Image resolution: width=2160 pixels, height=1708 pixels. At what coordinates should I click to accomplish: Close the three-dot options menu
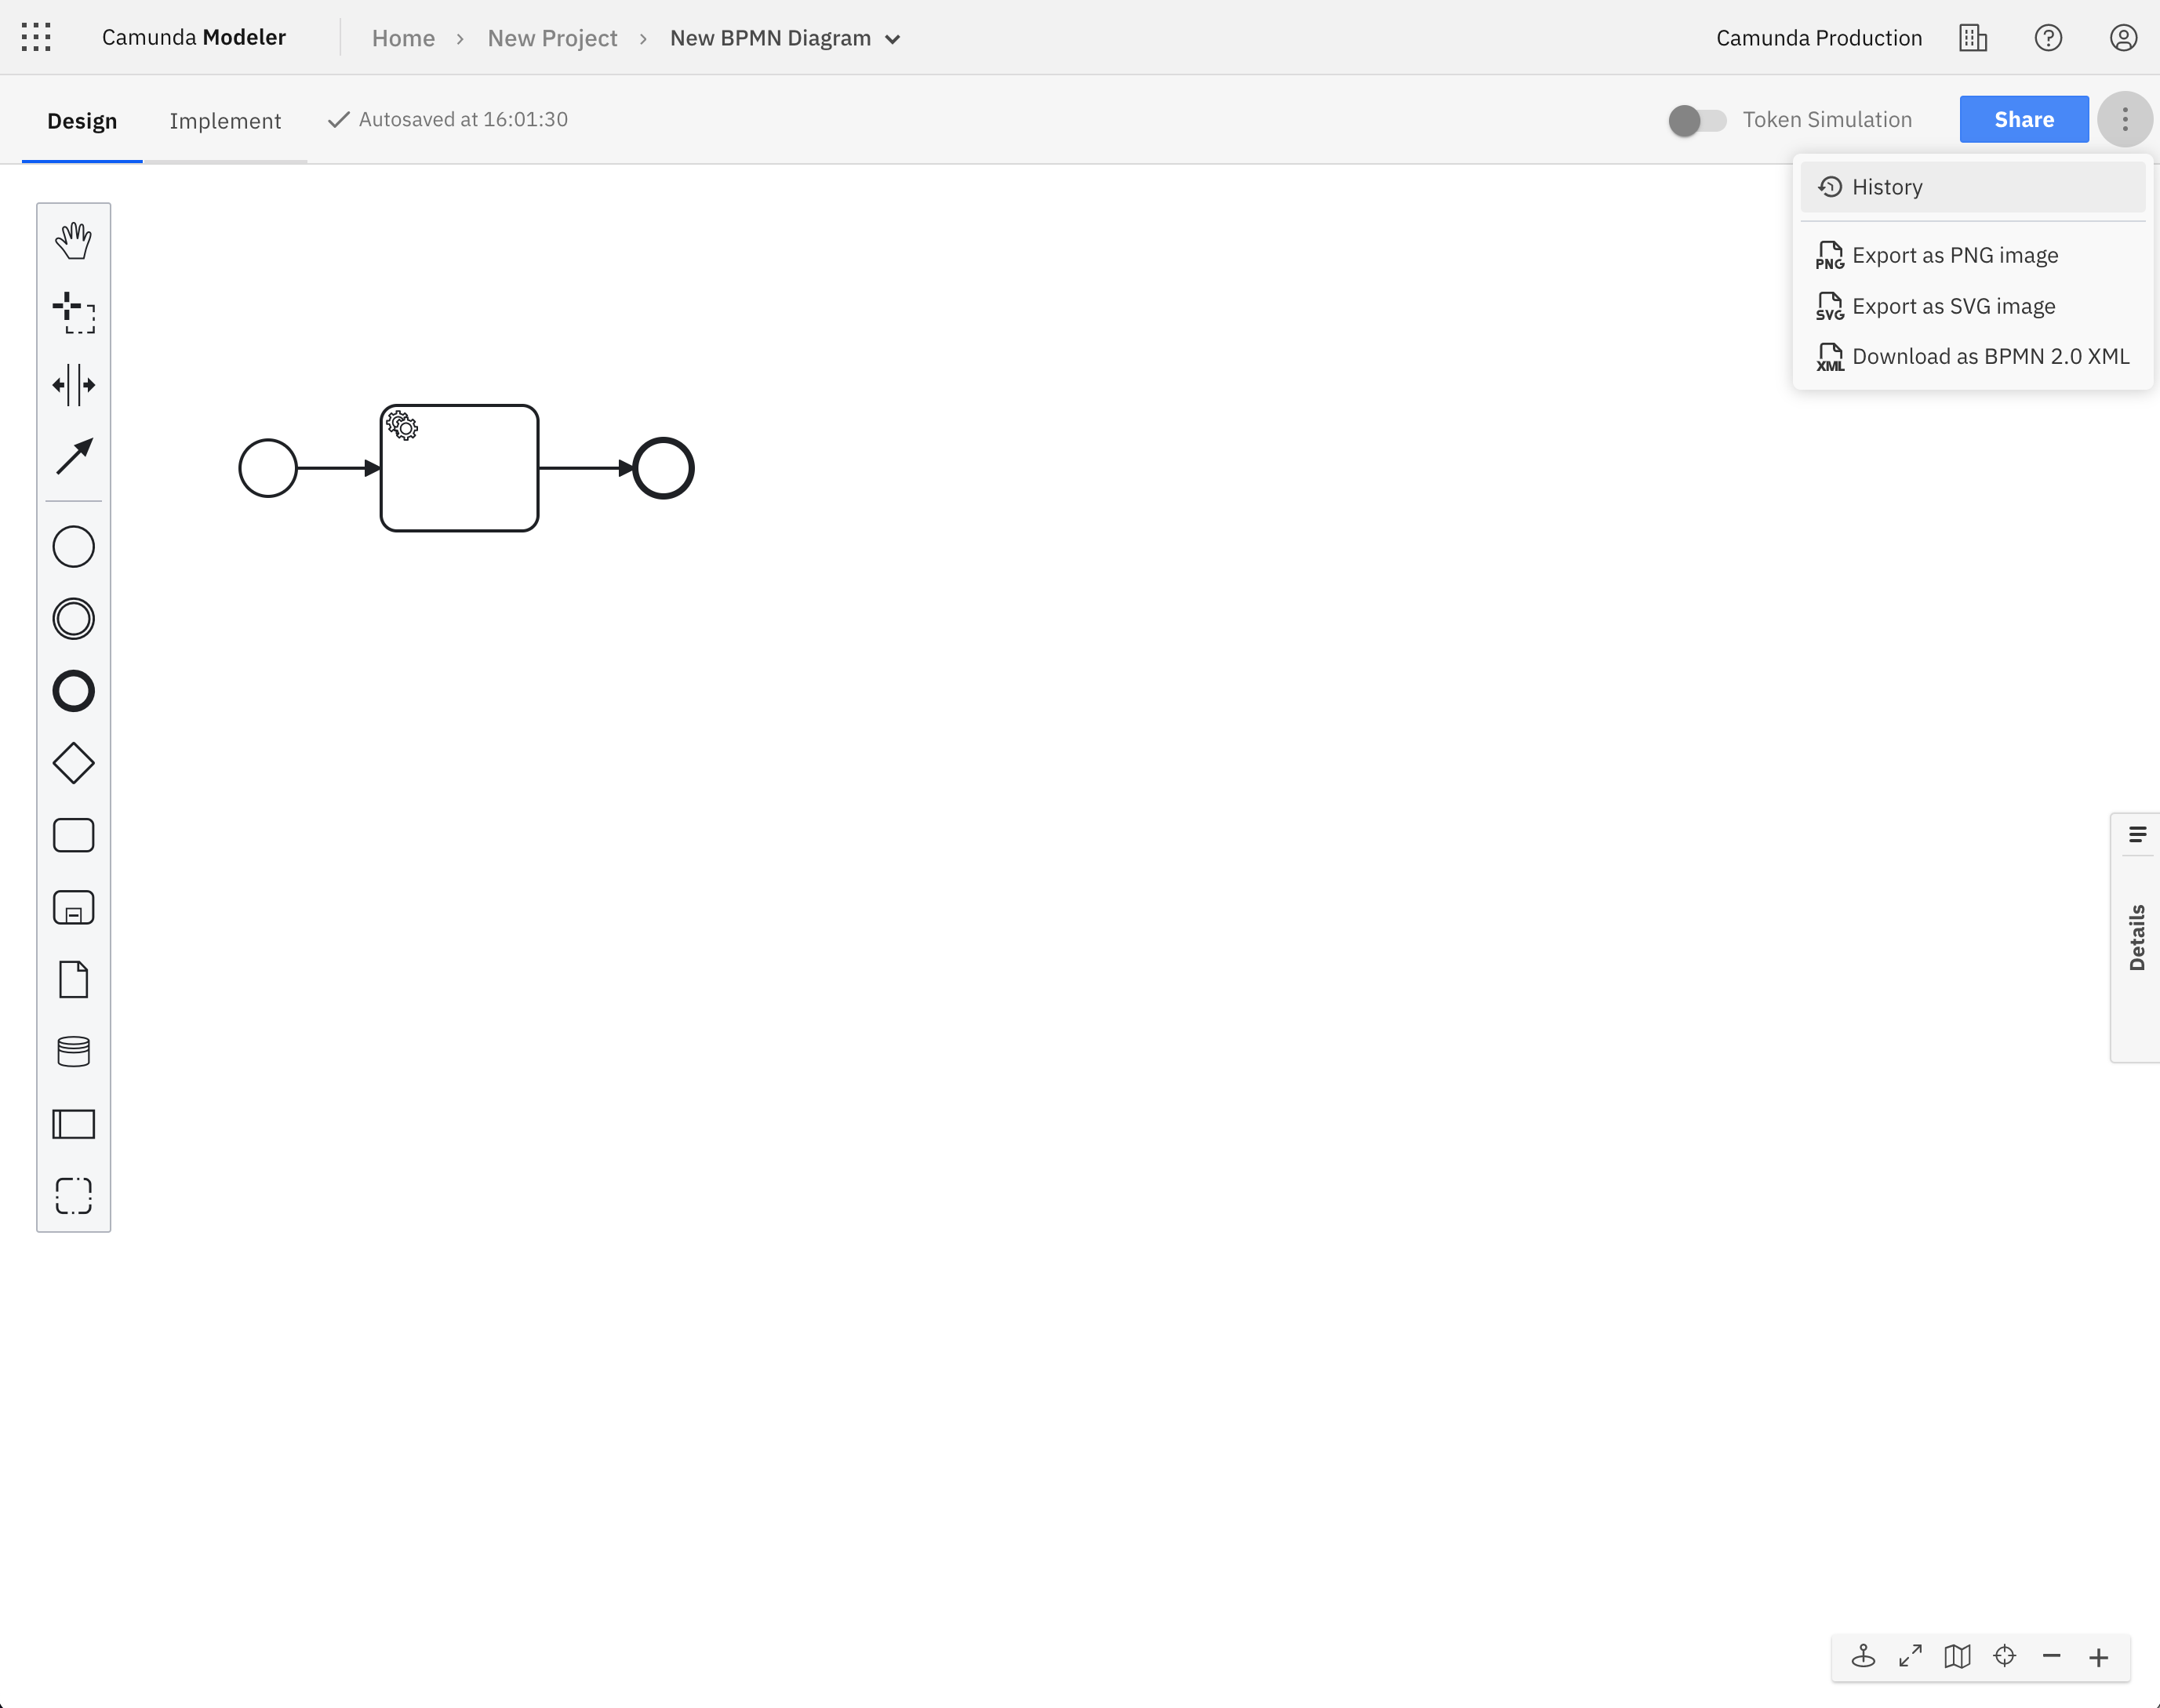2124,120
